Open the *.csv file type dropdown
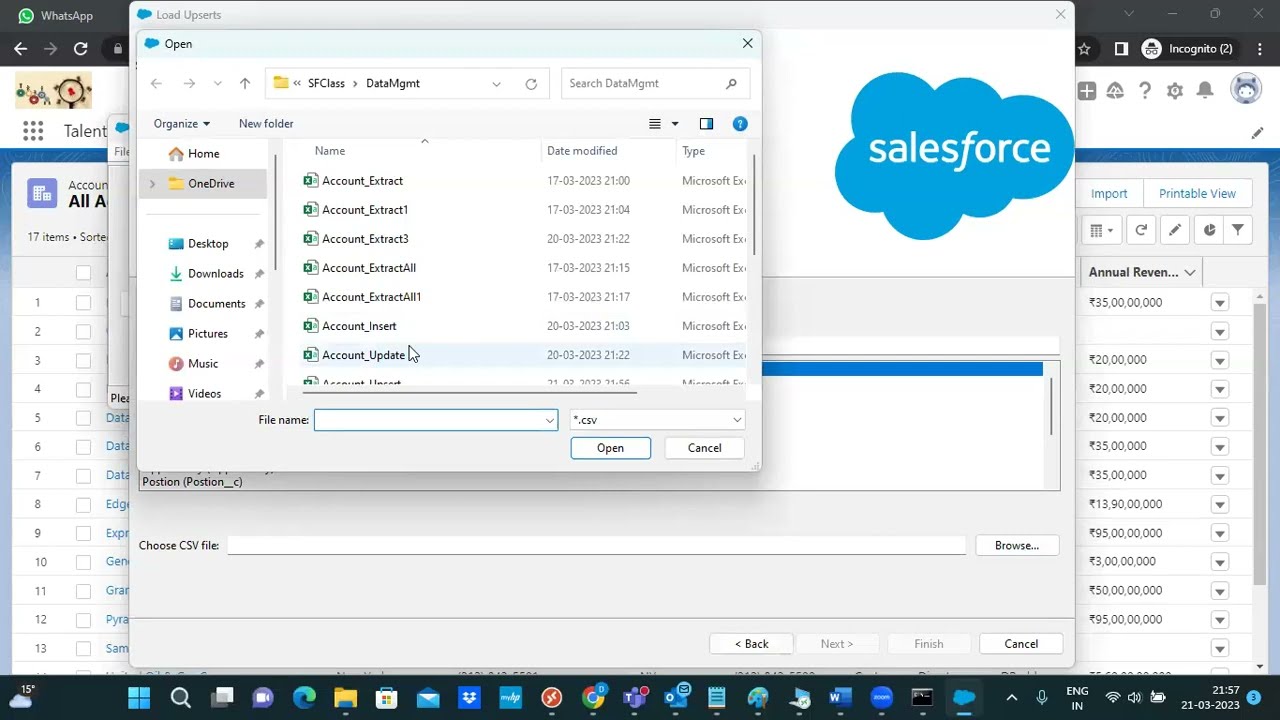Viewport: 1280px width, 720px height. click(x=657, y=420)
